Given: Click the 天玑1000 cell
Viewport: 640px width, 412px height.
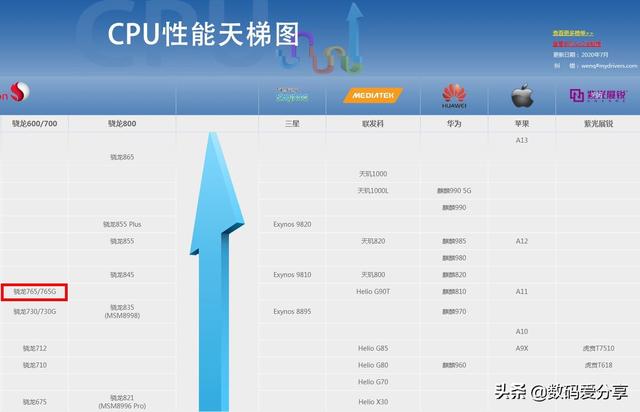Looking at the screenshot, I should 373,174.
